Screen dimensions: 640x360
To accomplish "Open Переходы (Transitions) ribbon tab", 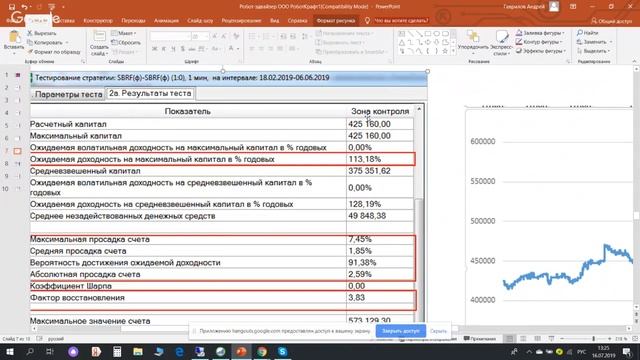I will tap(133, 20).
